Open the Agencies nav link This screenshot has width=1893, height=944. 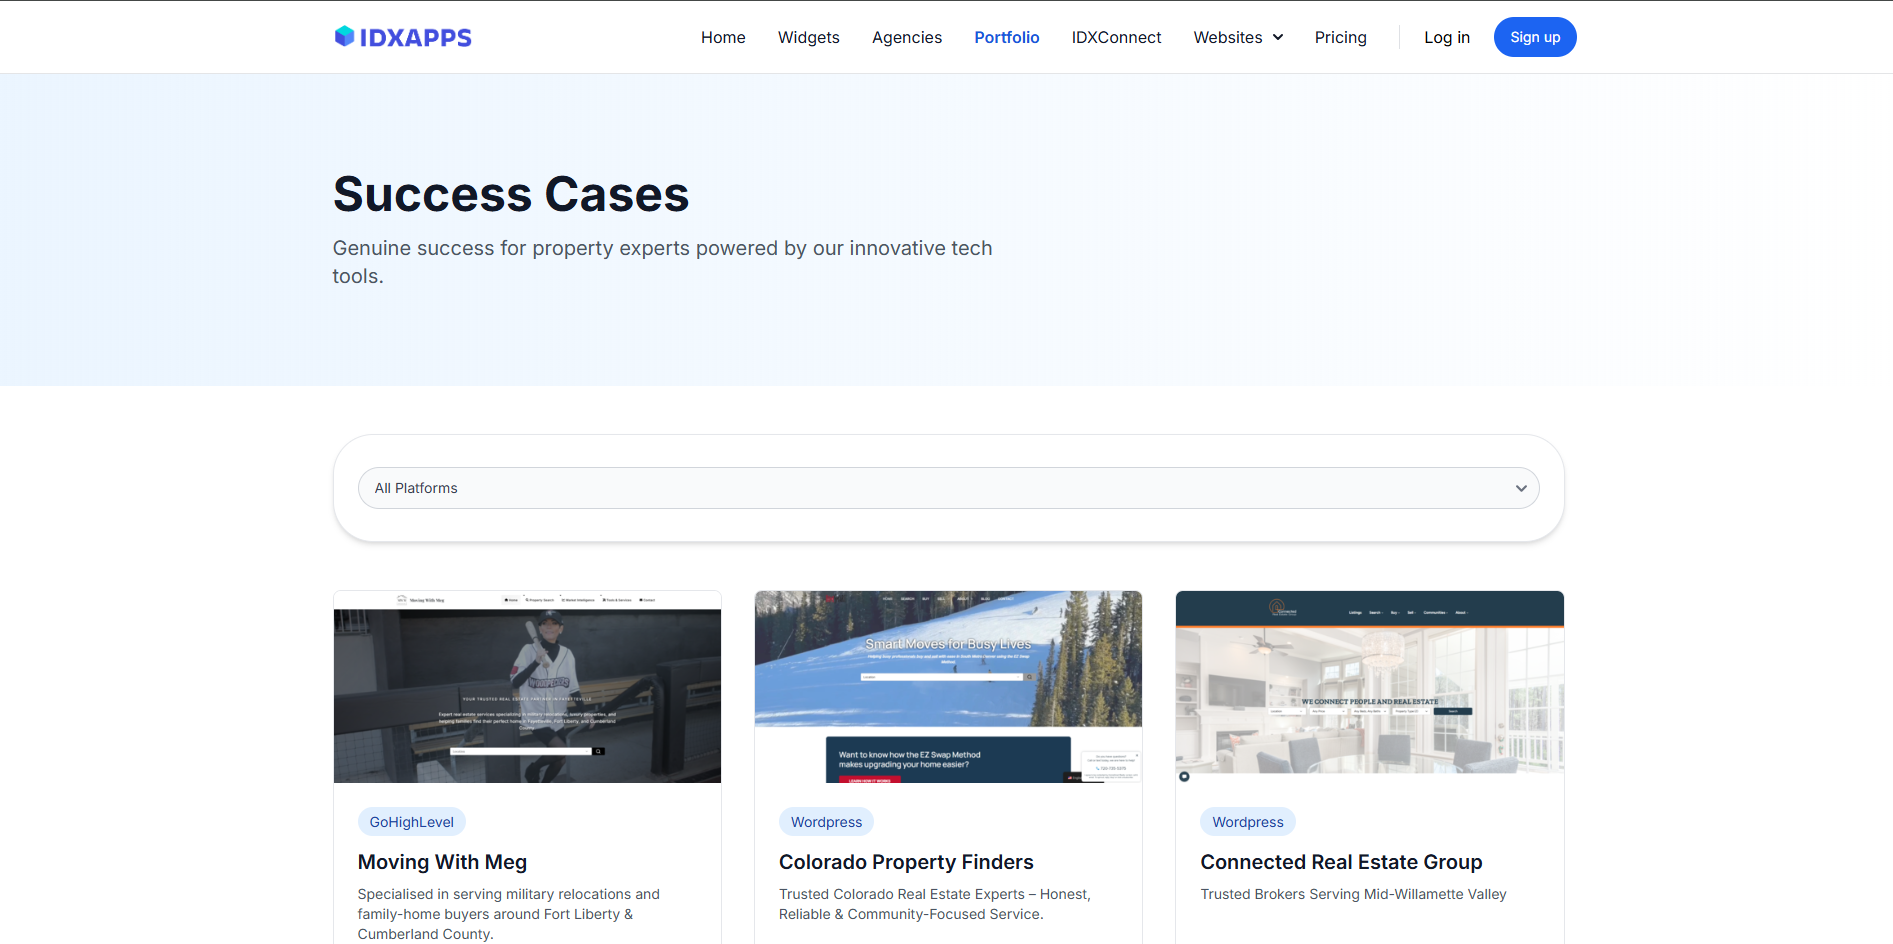tap(907, 37)
